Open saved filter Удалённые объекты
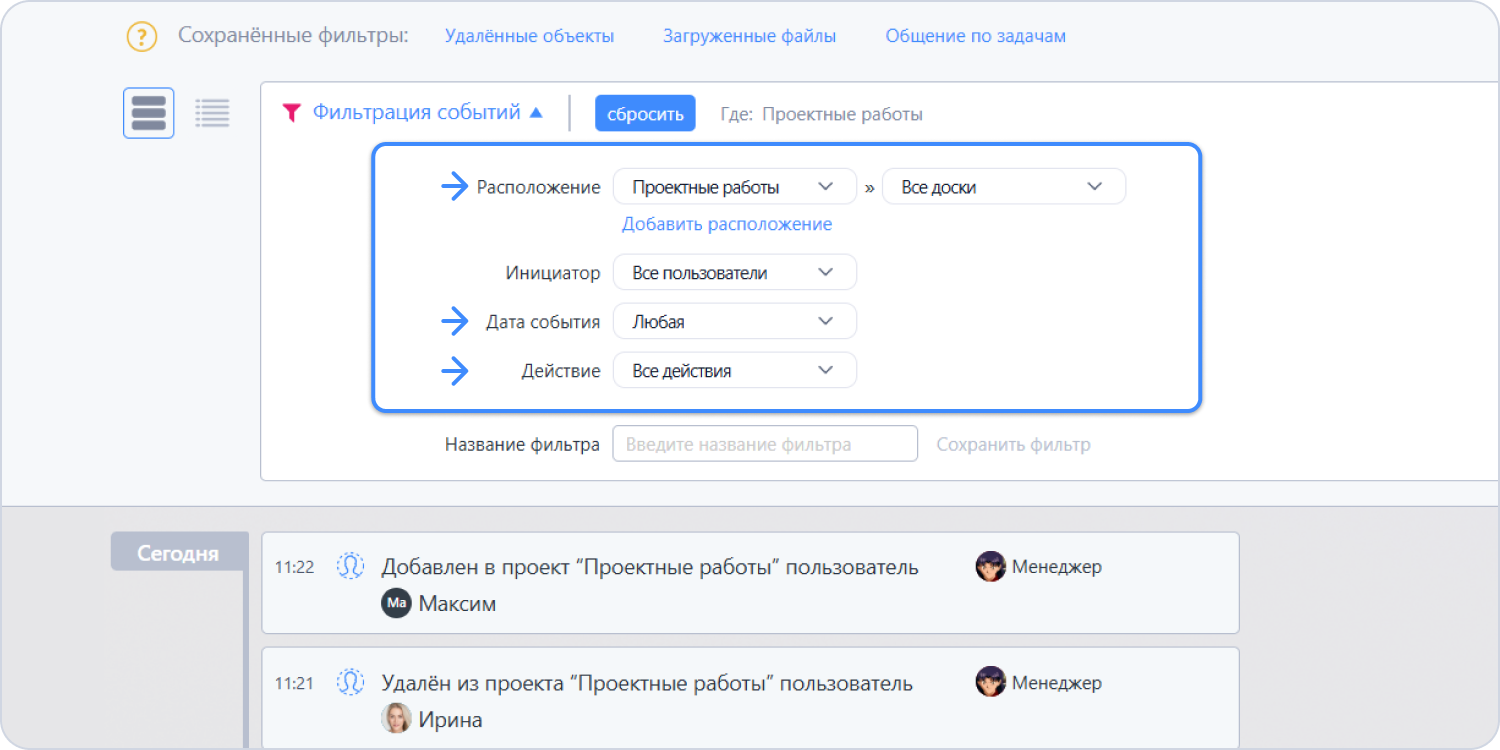The width and height of the screenshot is (1500, 750). (529, 36)
